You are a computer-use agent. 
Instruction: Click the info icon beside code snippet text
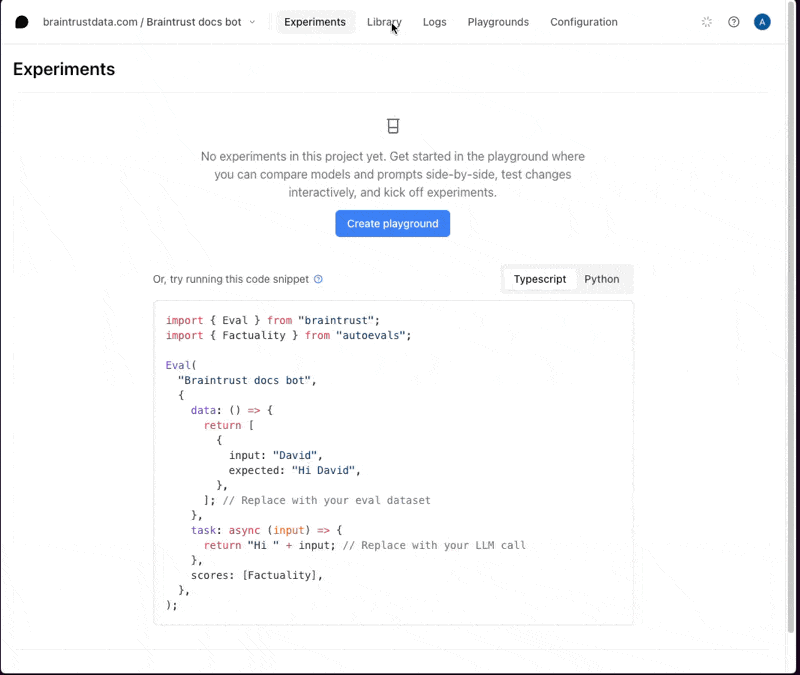pos(318,280)
